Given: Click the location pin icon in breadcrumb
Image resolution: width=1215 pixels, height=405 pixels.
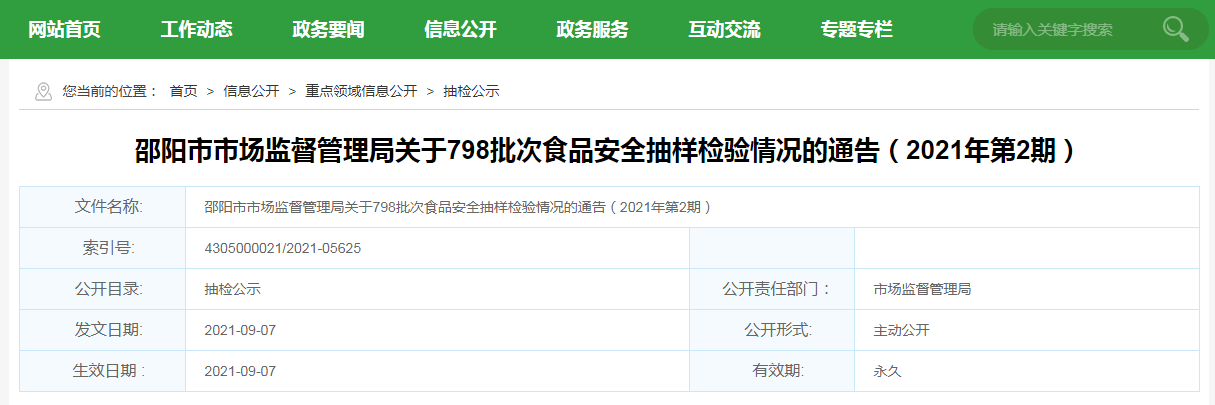Looking at the screenshot, I should 43,91.
